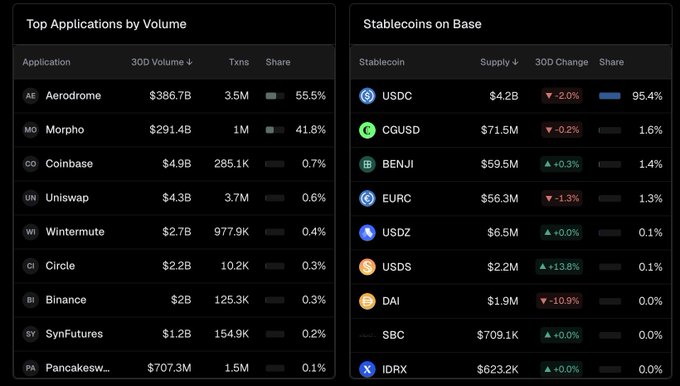Click the Circle CI icon
This screenshot has width=680, height=386.
[x=31, y=266]
